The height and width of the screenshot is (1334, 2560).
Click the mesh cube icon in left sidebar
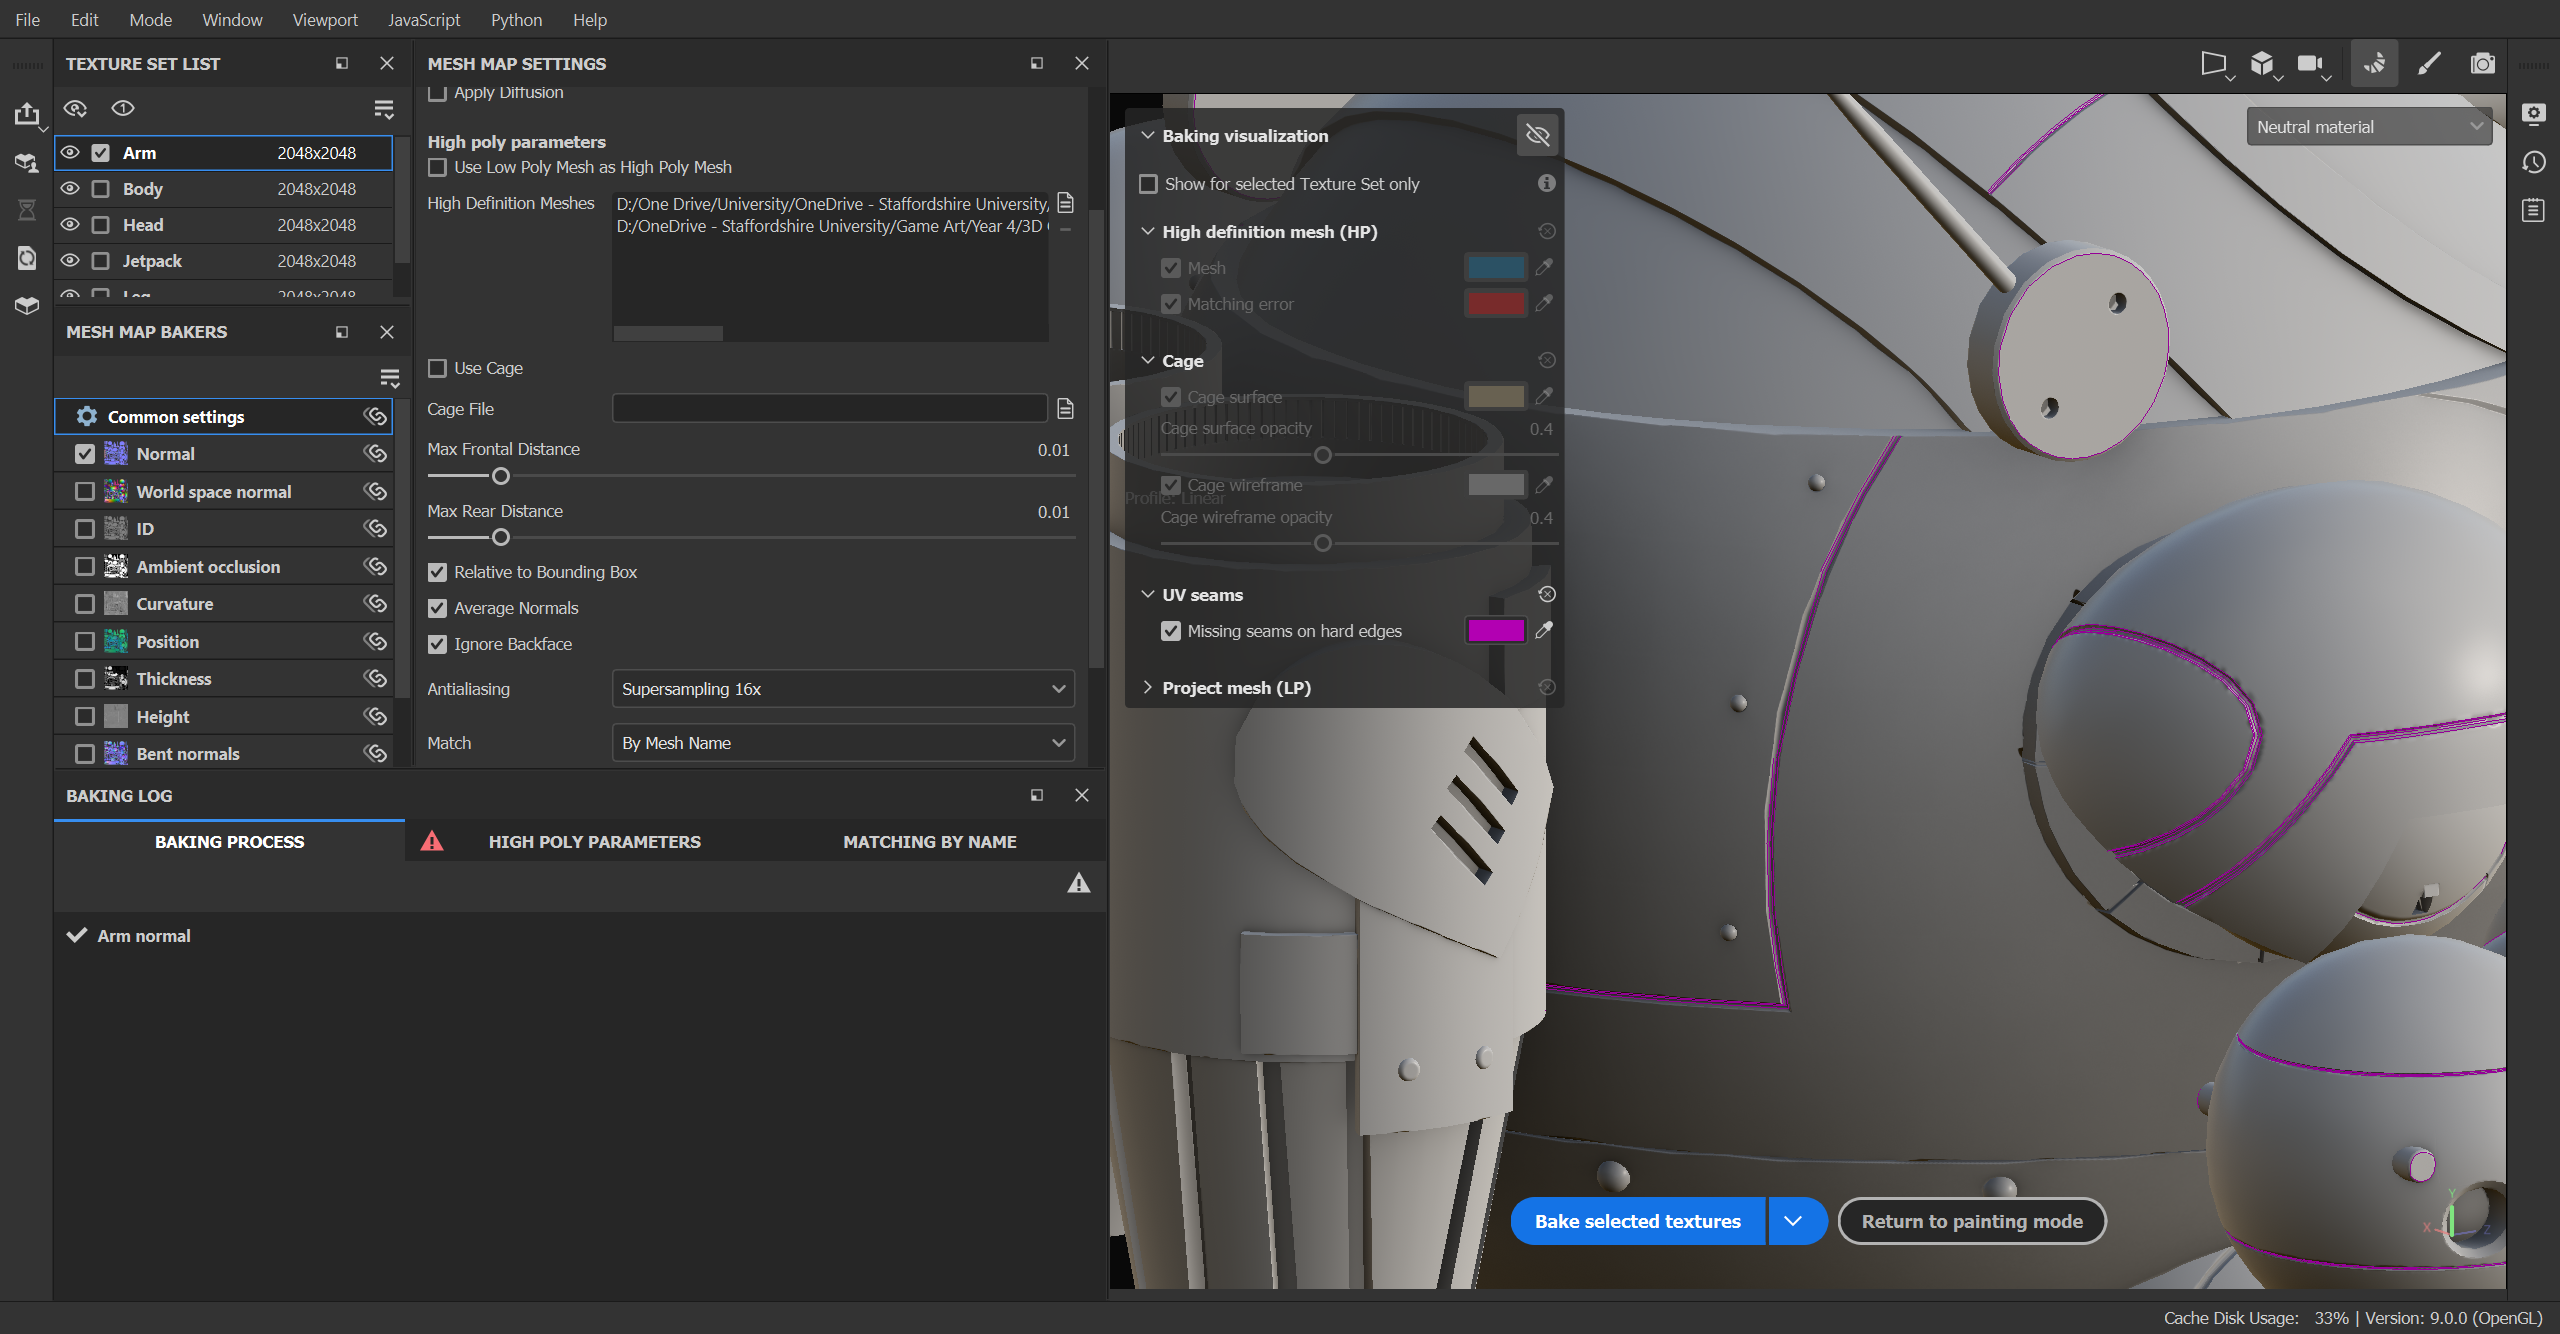pyautogui.click(x=27, y=305)
